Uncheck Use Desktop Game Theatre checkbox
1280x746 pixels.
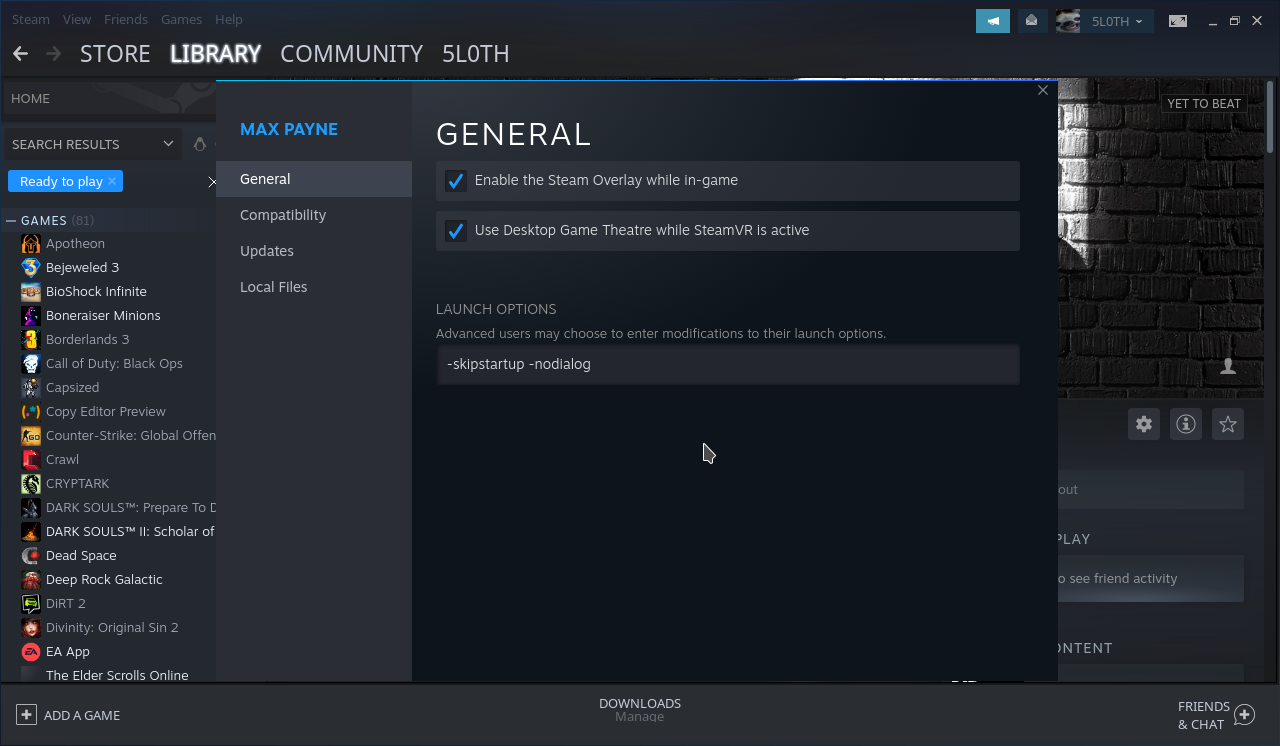pos(456,231)
